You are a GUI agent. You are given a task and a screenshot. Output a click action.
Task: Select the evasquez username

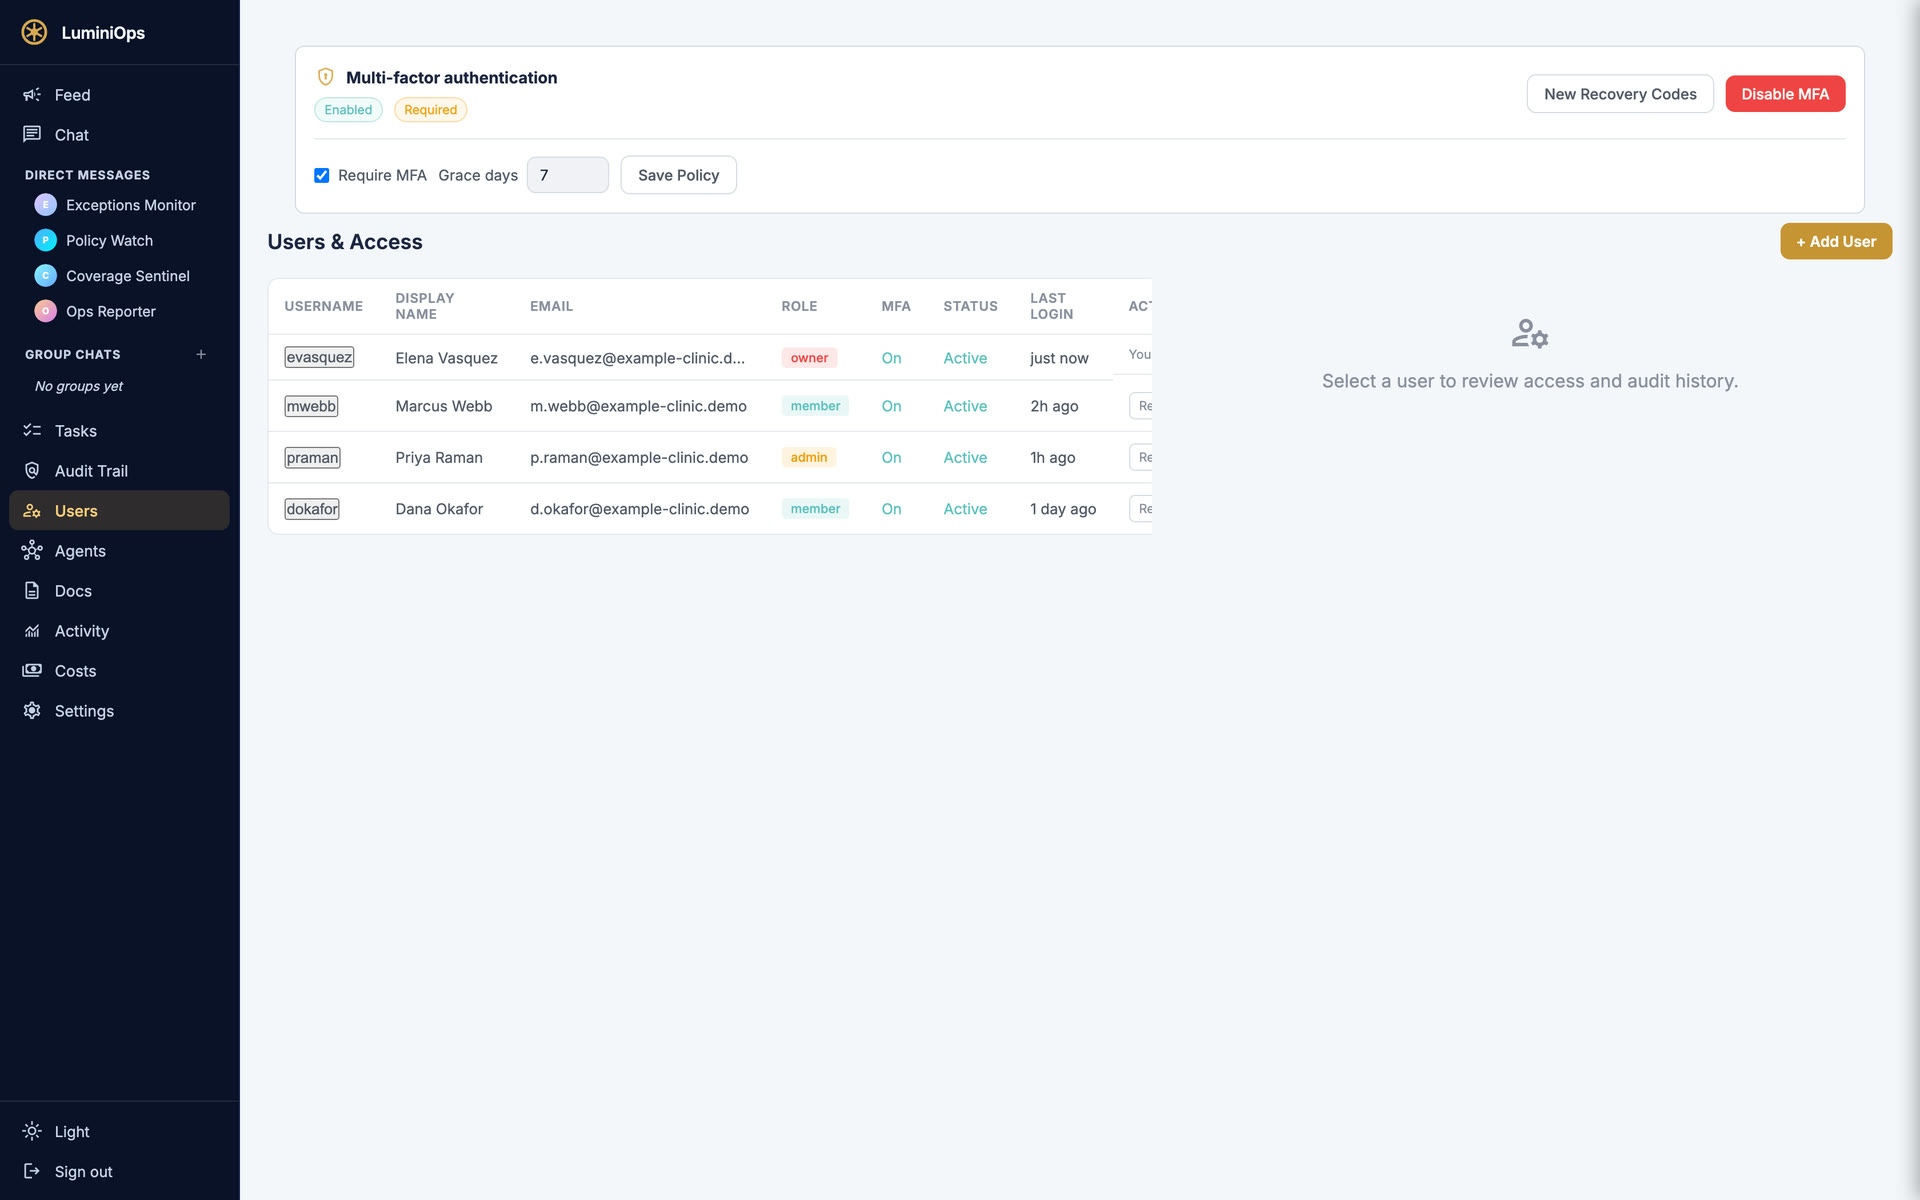click(x=319, y=357)
